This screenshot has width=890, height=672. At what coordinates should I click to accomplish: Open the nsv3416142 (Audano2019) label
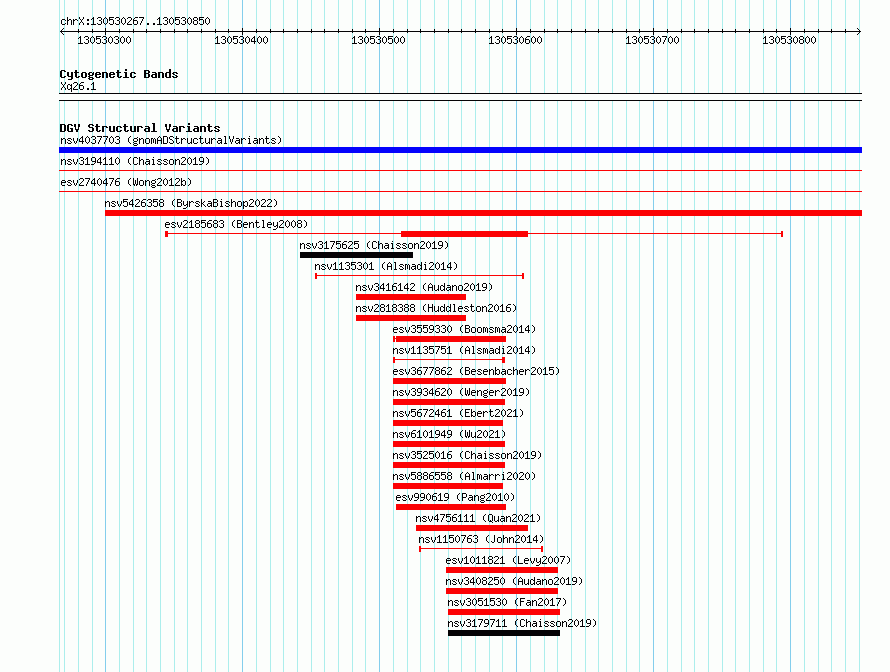[424, 287]
